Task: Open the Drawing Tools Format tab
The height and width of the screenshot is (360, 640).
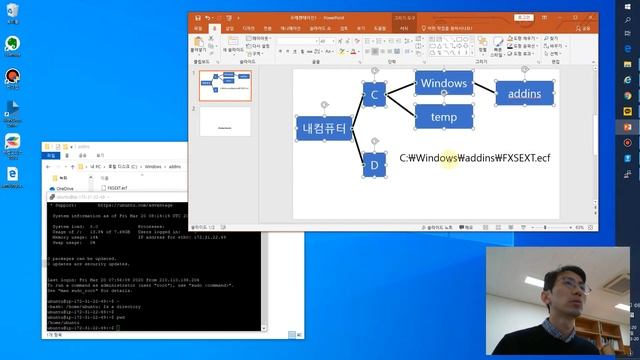Action: 404,29
